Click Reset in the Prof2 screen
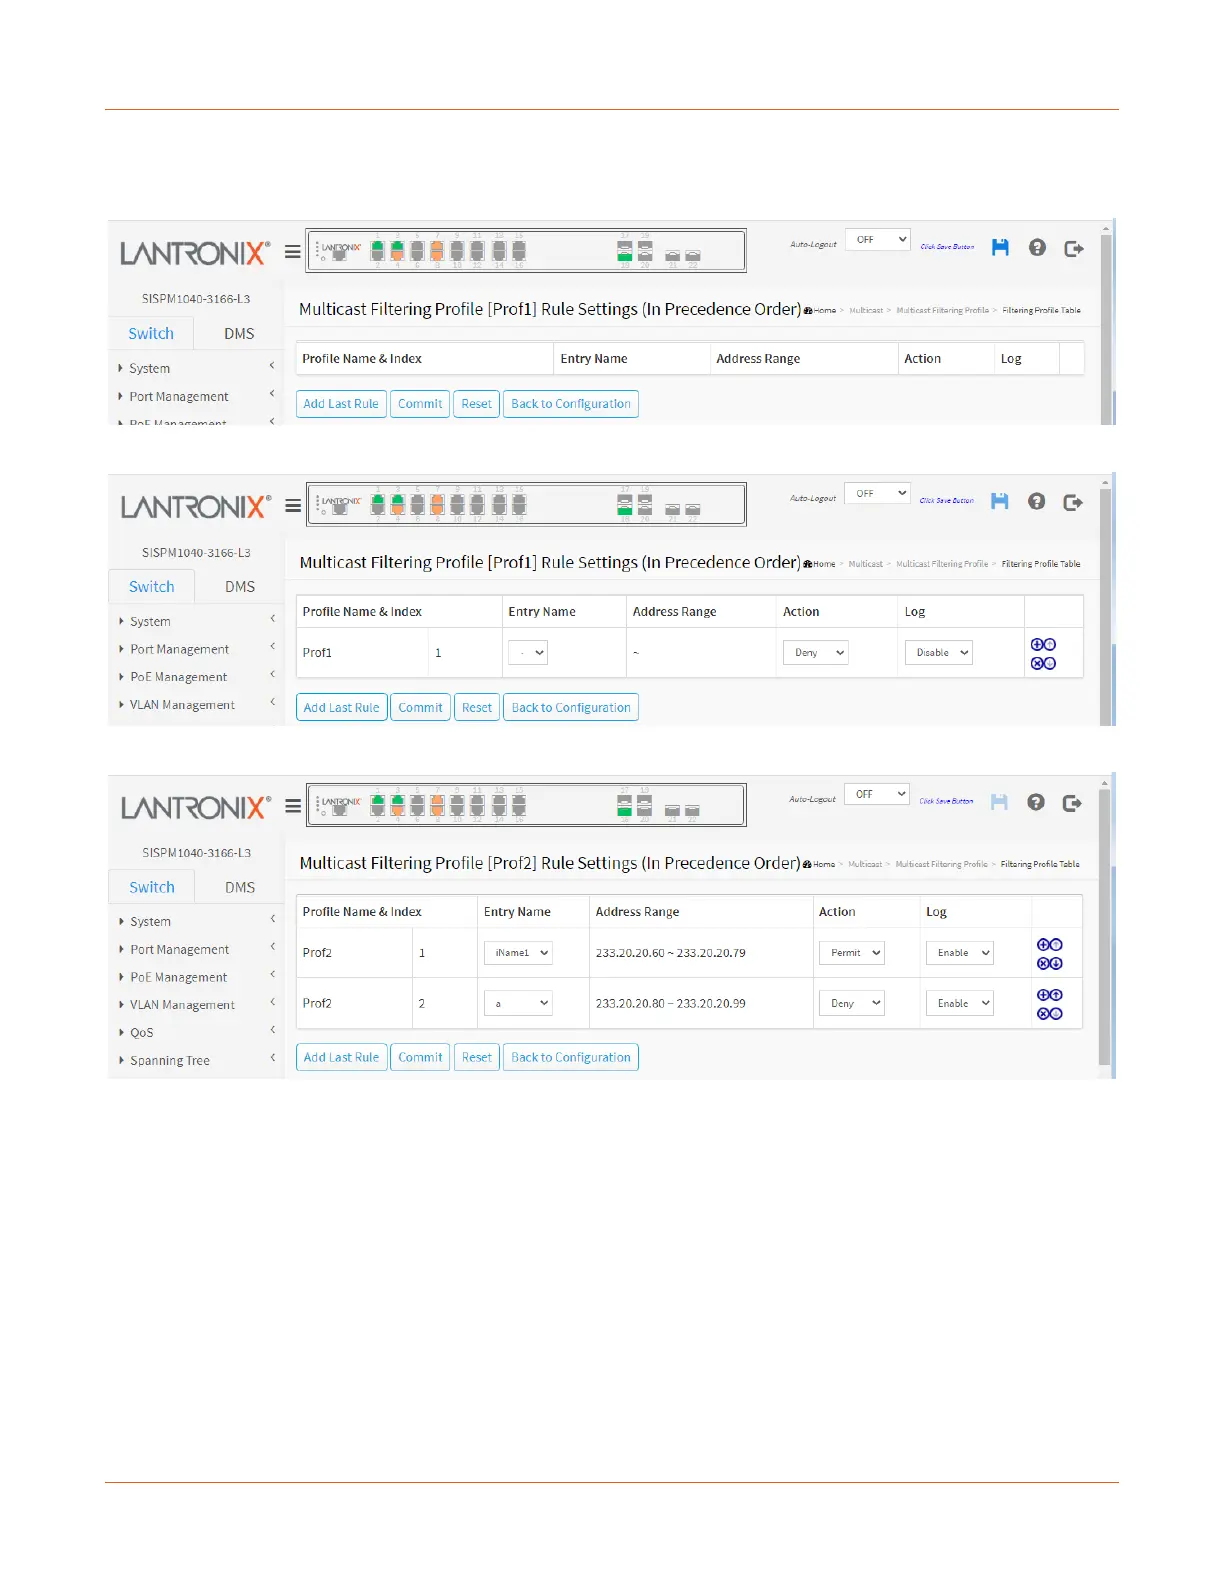This screenshot has height=1584, width=1224. 477,1057
